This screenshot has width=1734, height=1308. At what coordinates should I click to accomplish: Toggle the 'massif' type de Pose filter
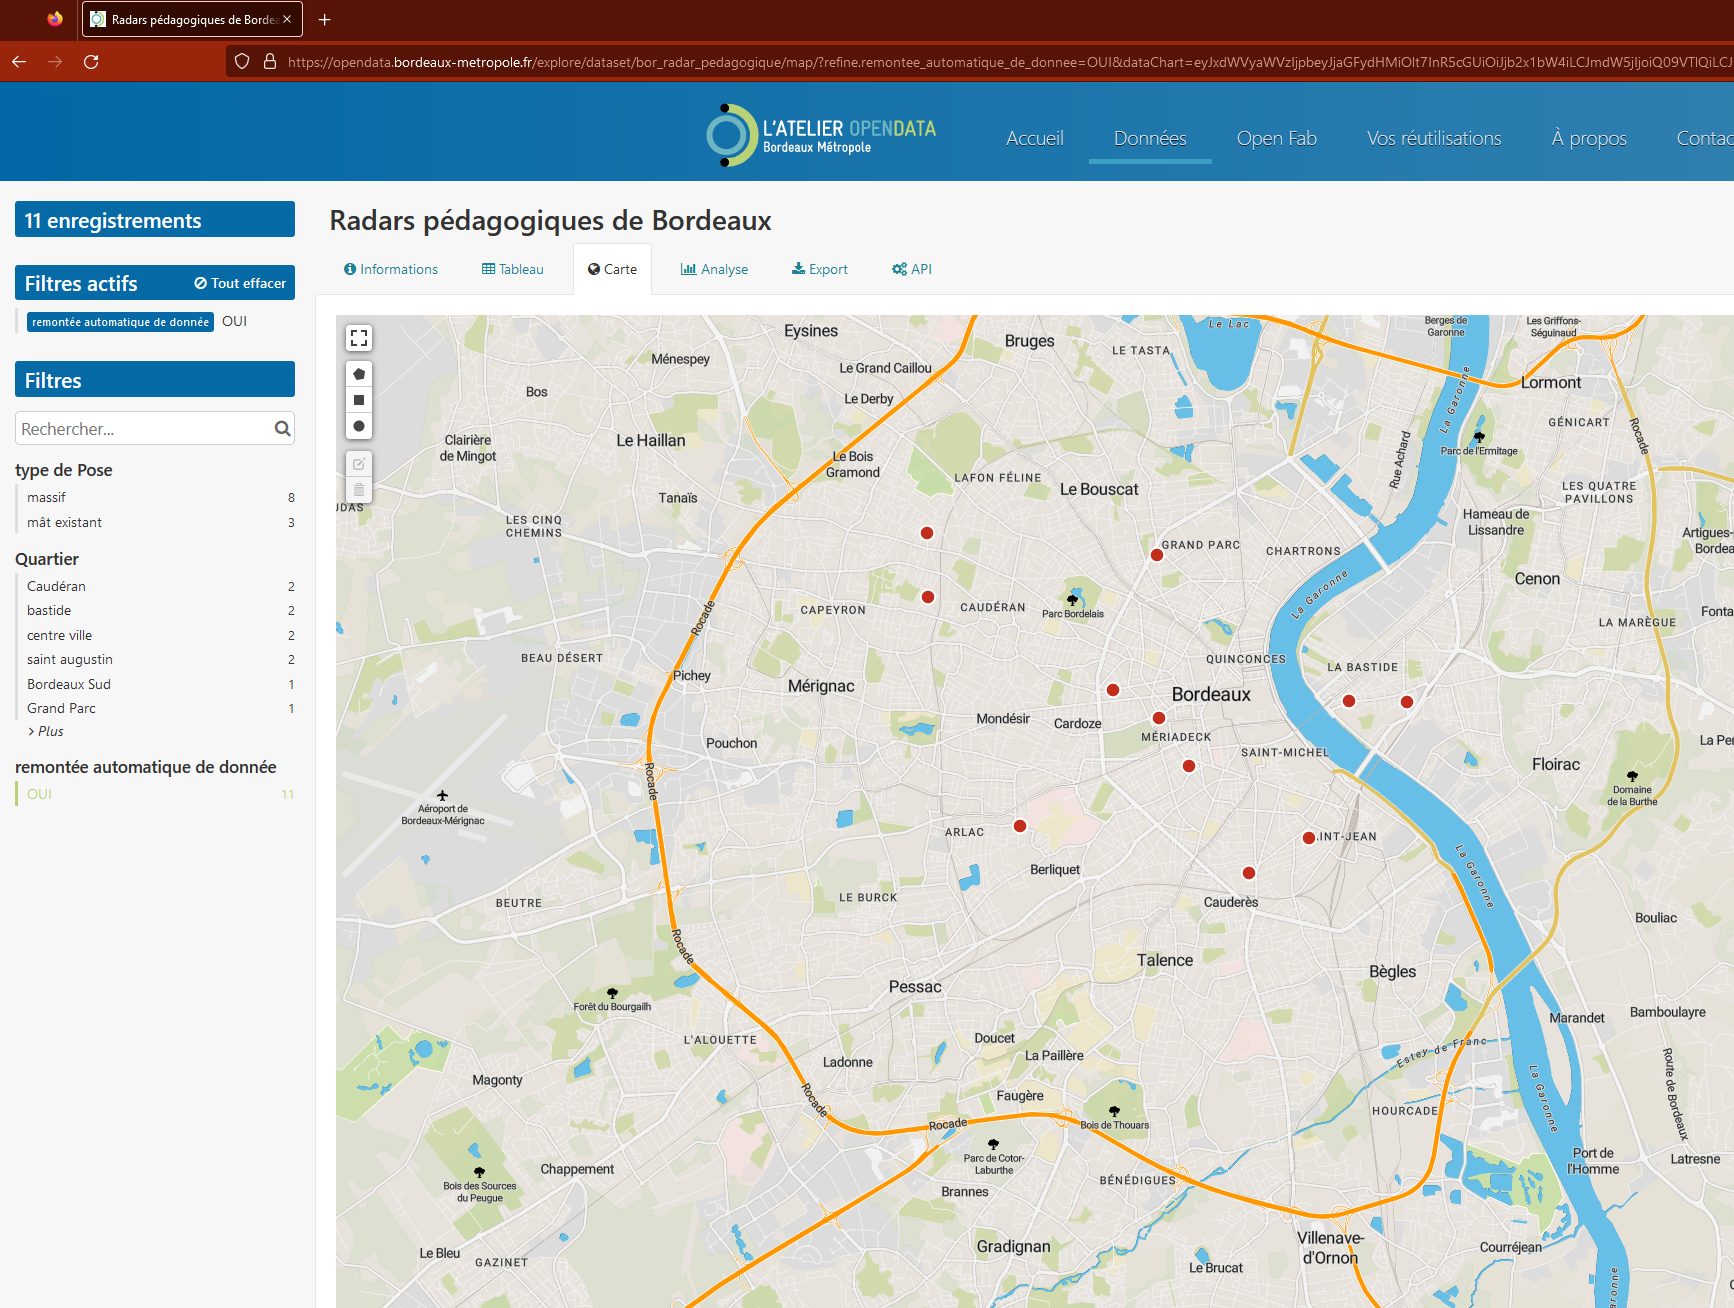47,498
